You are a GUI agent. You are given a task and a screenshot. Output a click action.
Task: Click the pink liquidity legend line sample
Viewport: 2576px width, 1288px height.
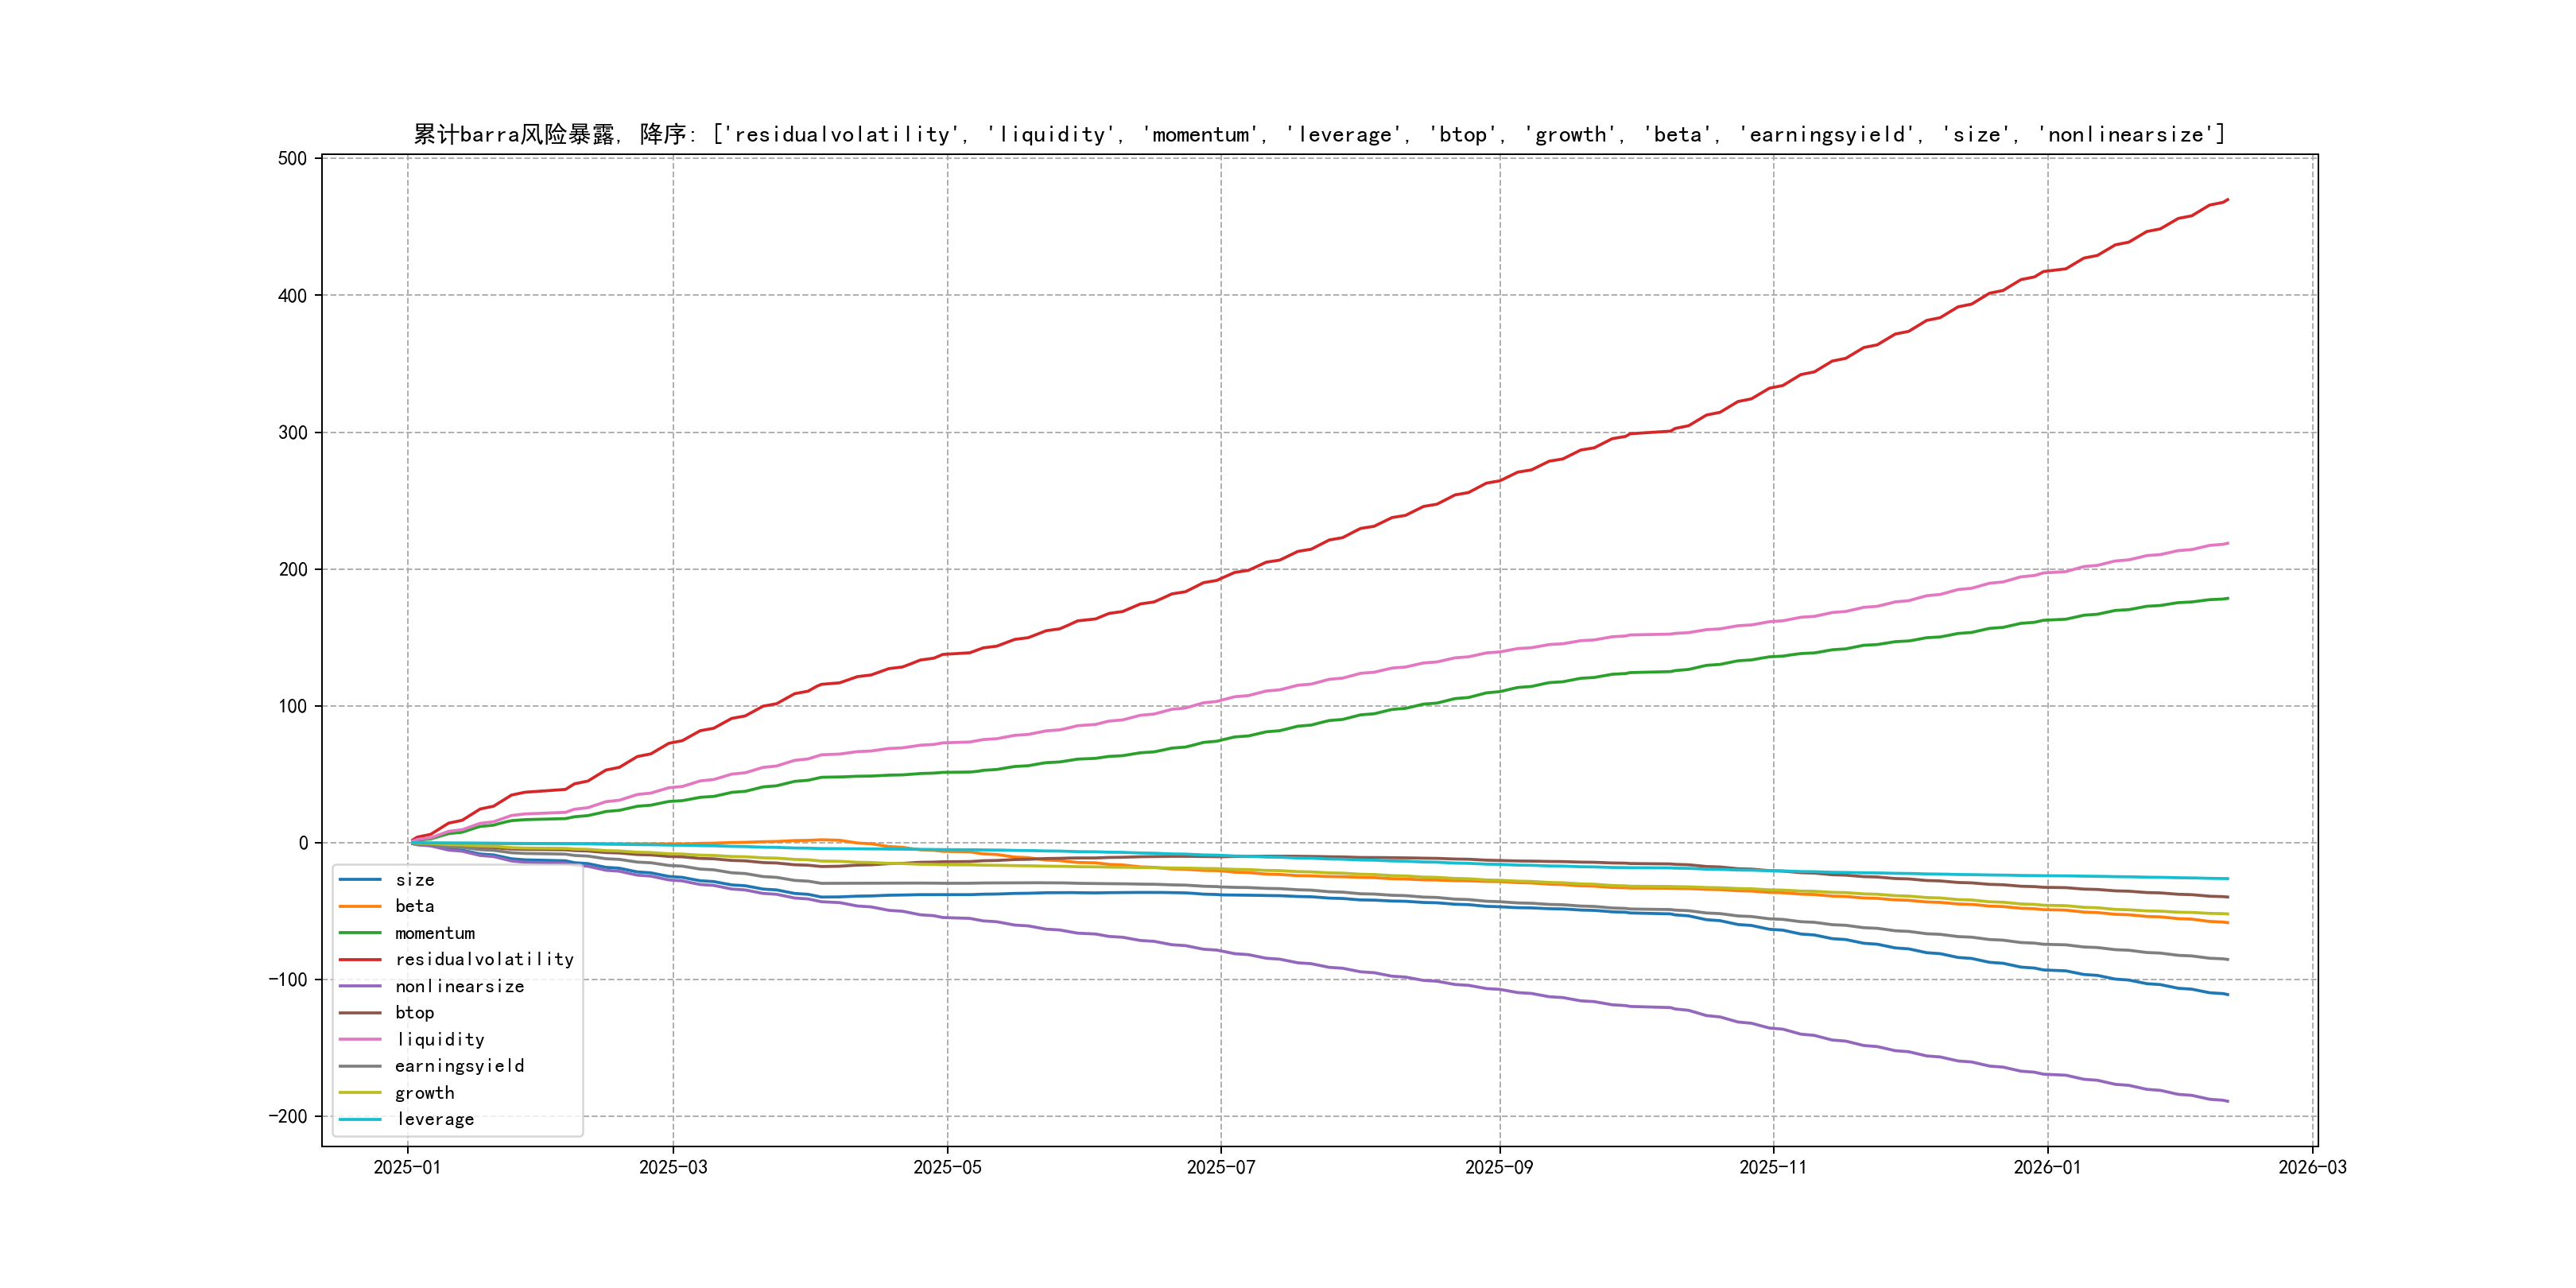(360, 1039)
